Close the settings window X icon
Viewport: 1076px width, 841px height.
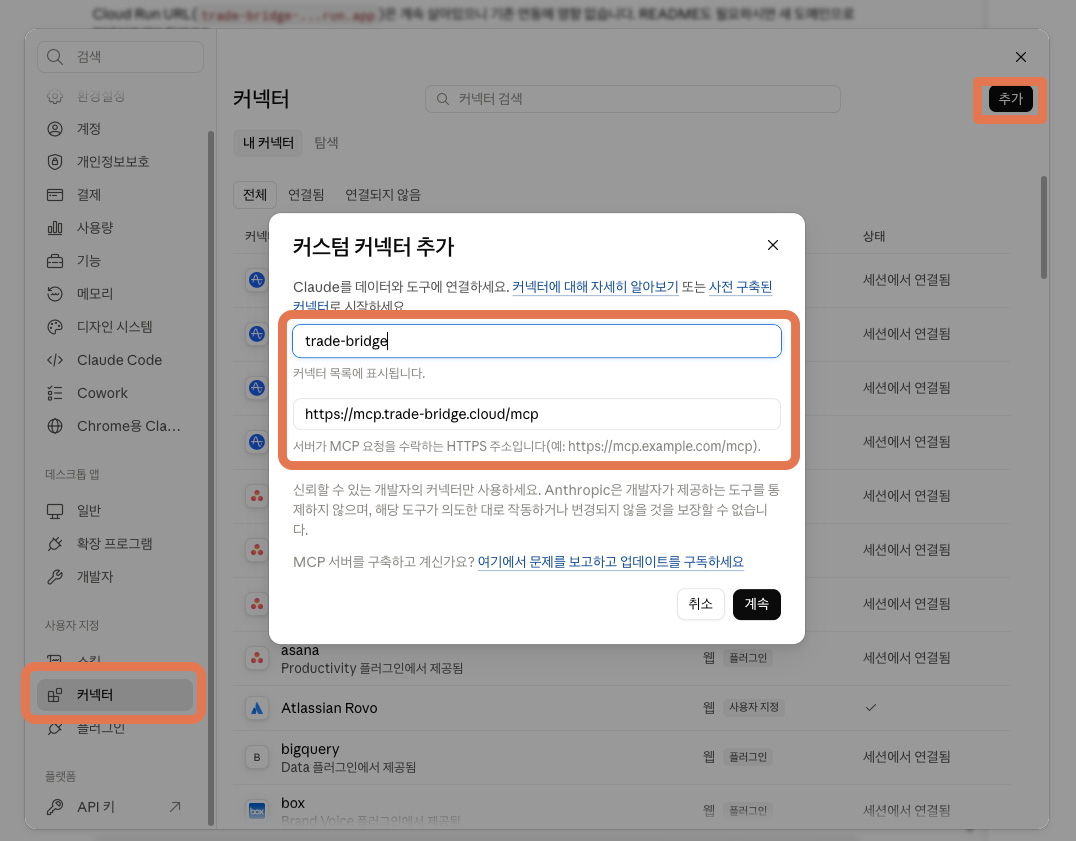click(1021, 57)
